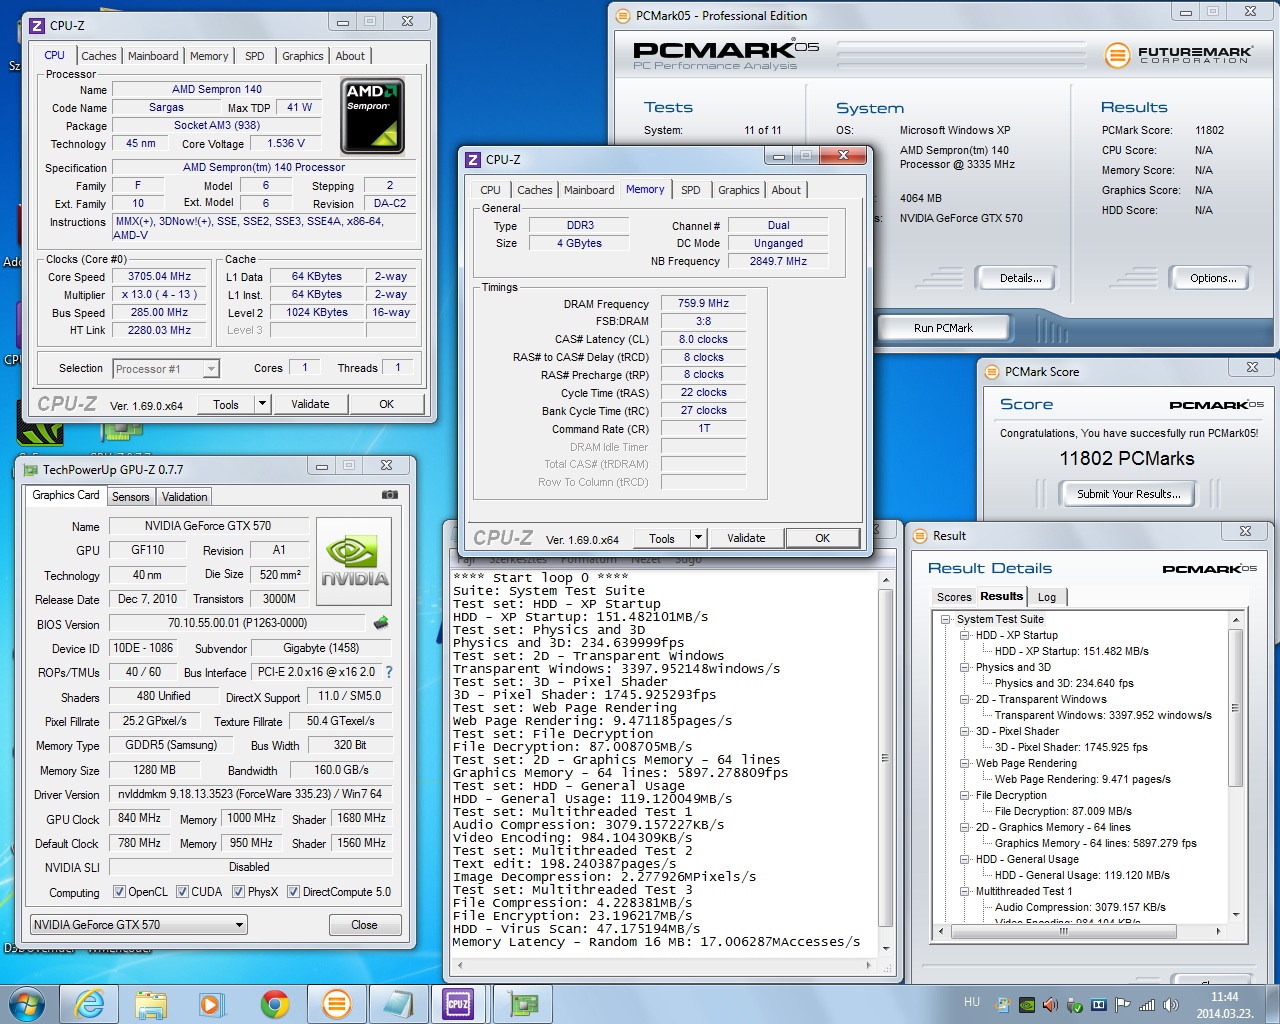
Task: Click GPU-Z title bar icon
Action: 30,469
